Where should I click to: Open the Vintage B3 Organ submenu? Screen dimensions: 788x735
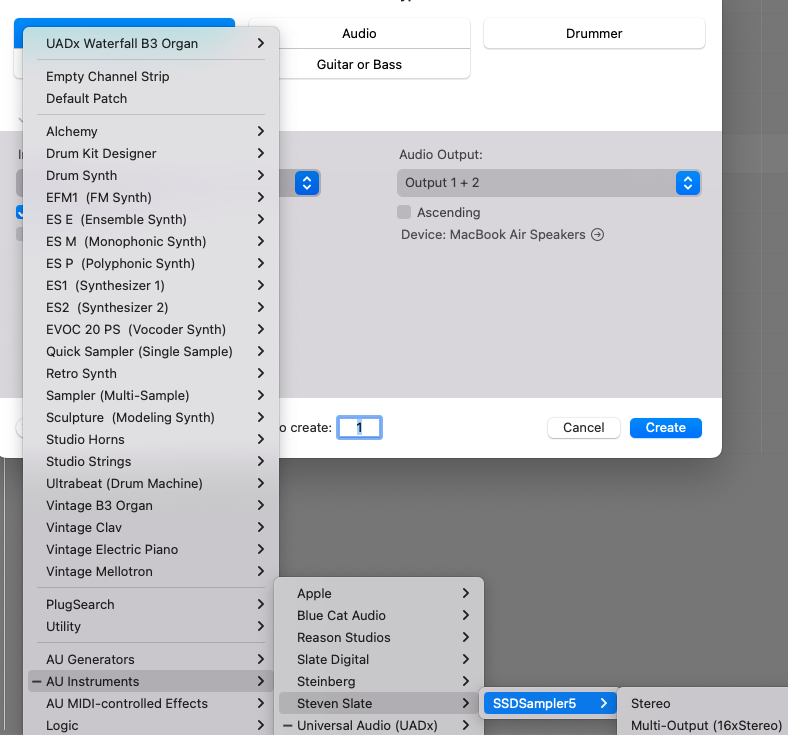click(151, 506)
